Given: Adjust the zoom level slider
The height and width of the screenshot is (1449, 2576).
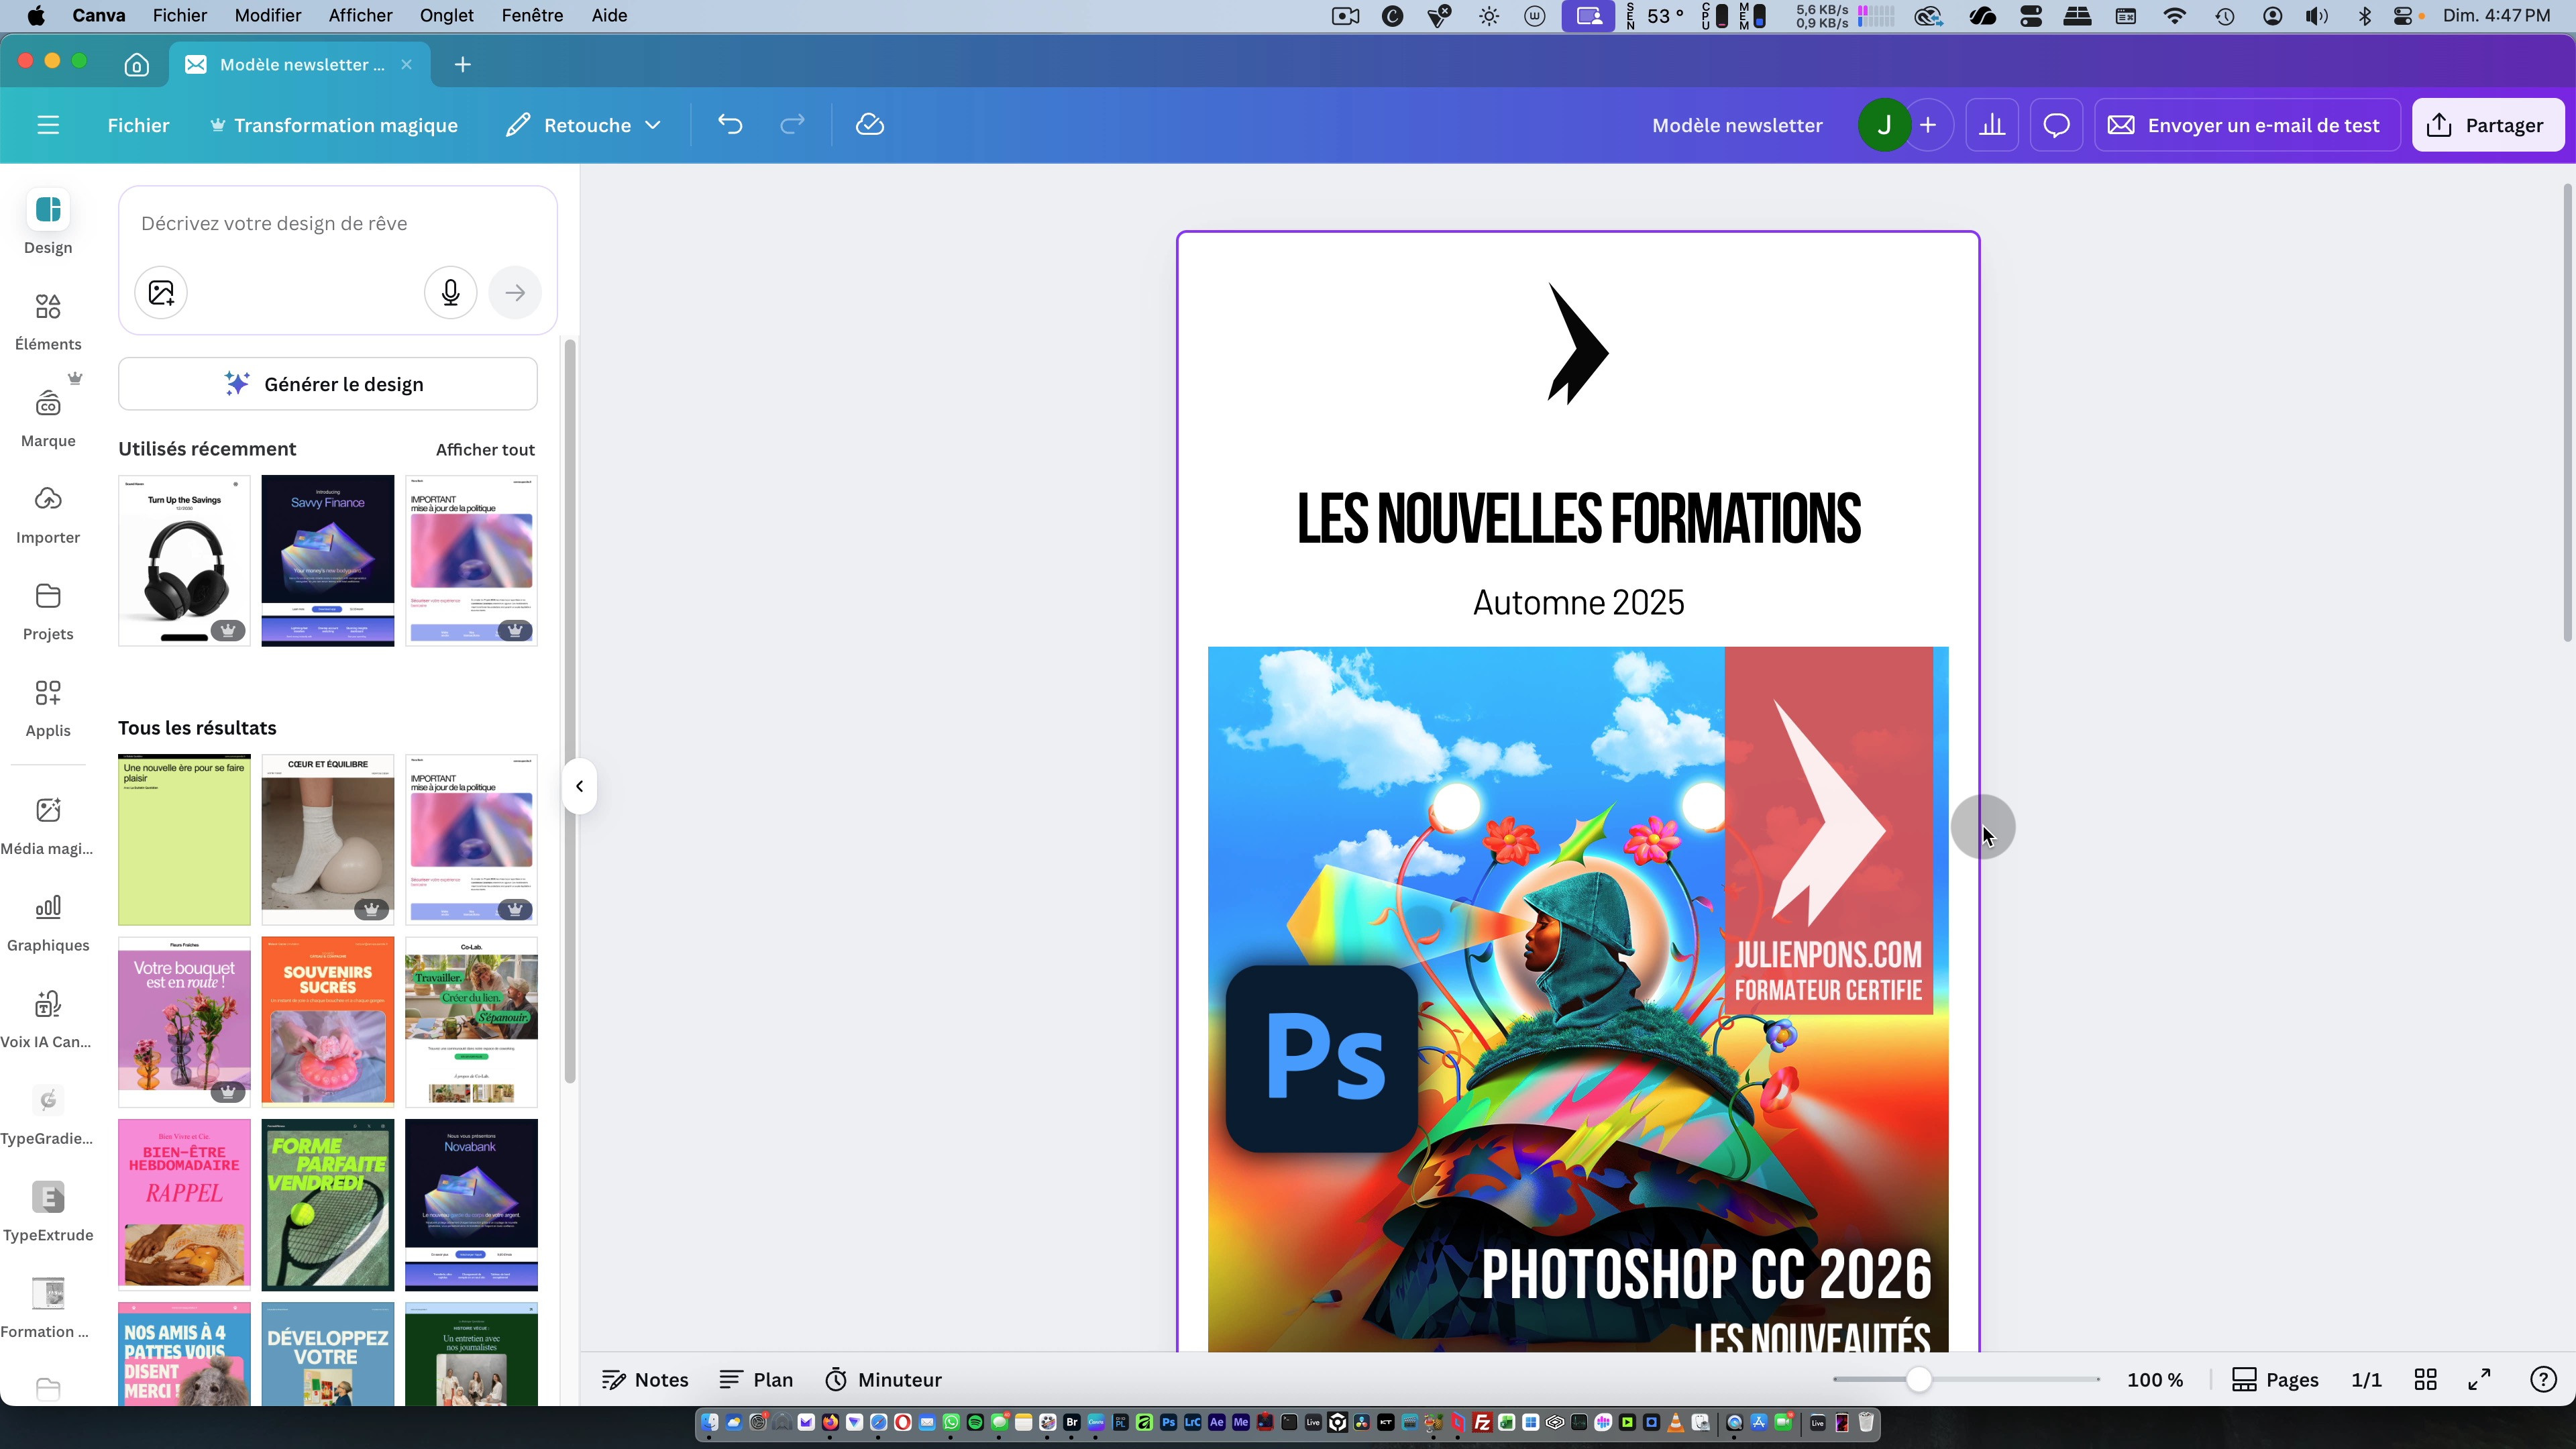Looking at the screenshot, I should pyautogui.click(x=1918, y=1380).
